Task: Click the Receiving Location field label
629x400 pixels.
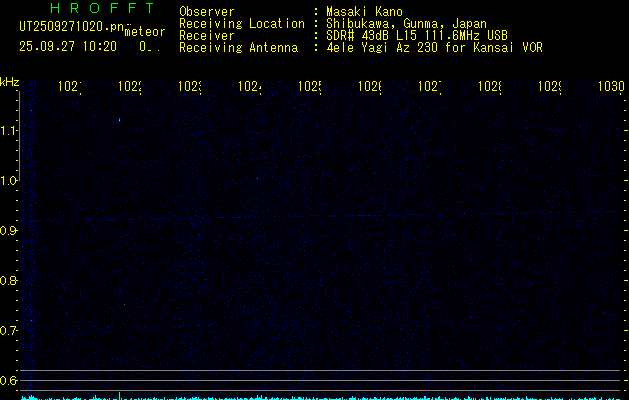Action: pos(241,24)
